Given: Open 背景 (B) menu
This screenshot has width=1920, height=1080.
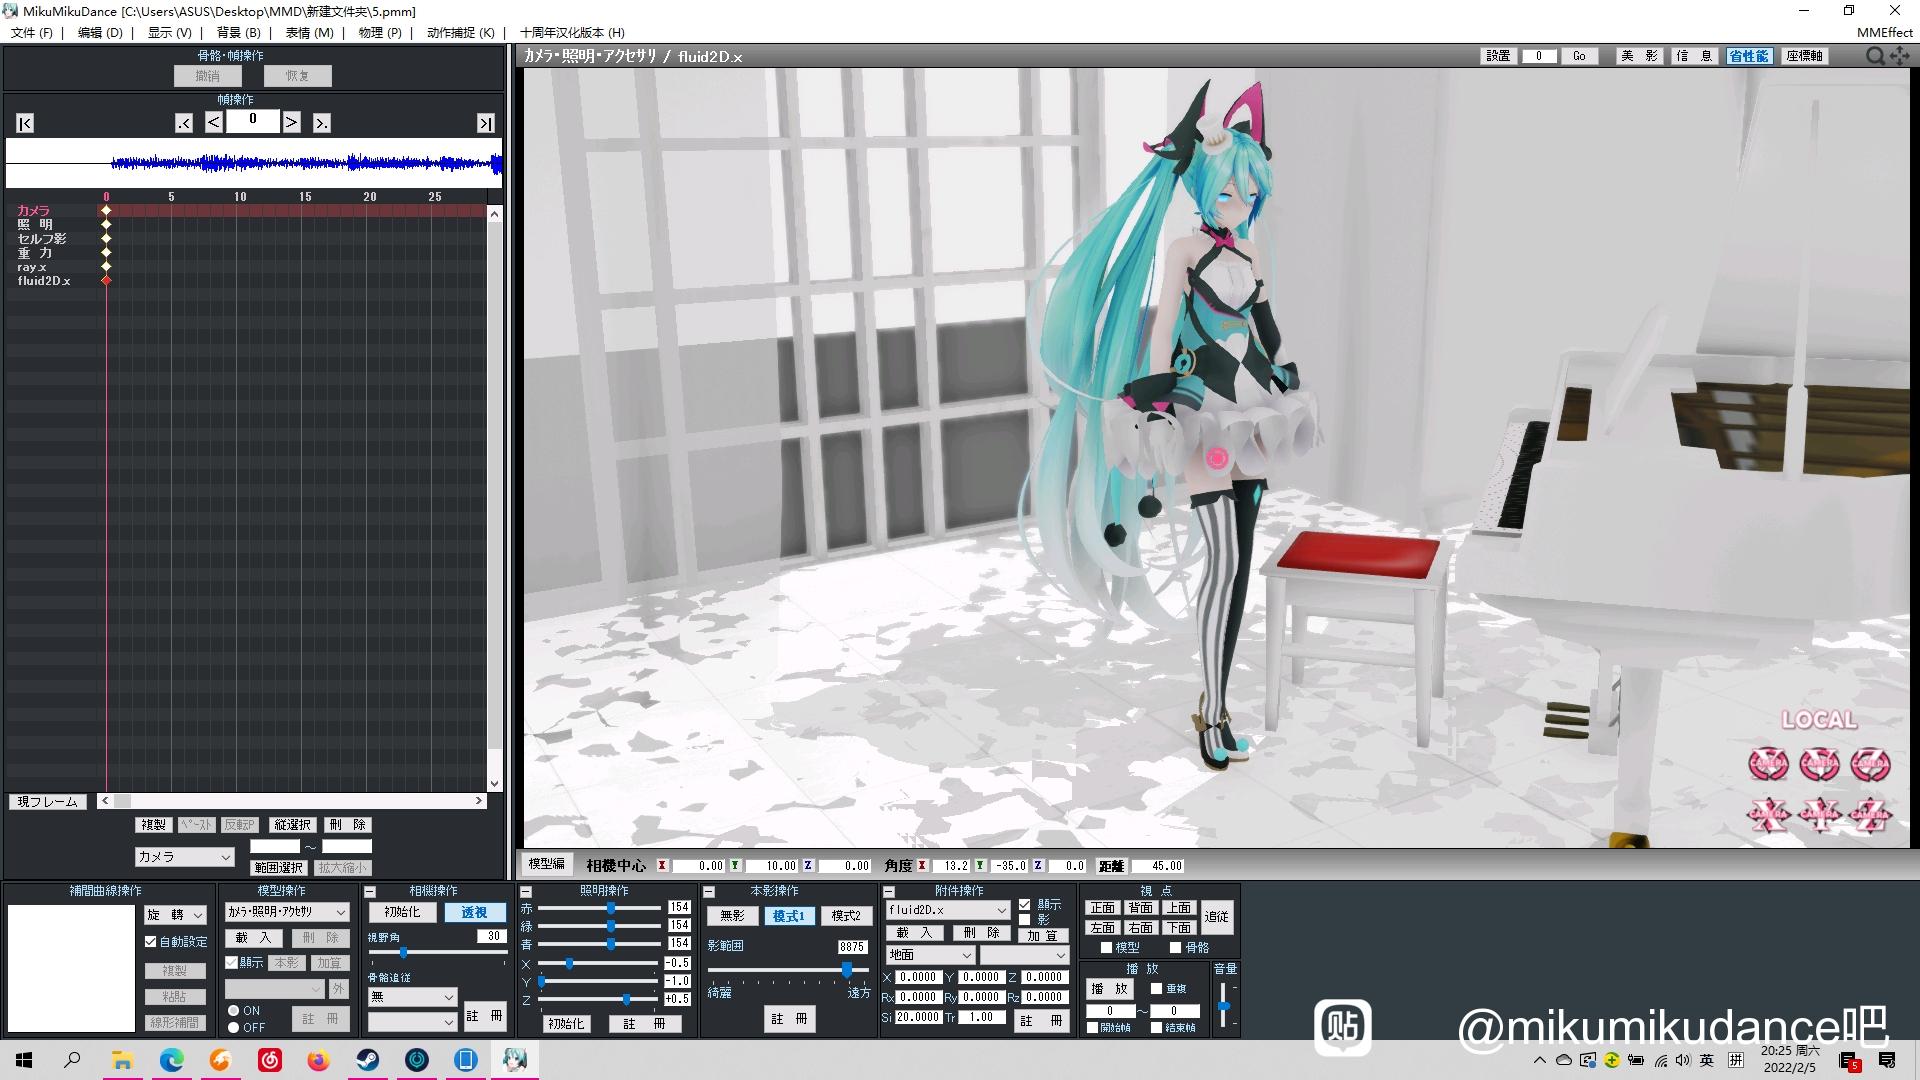Looking at the screenshot, I should pos(238,32).
